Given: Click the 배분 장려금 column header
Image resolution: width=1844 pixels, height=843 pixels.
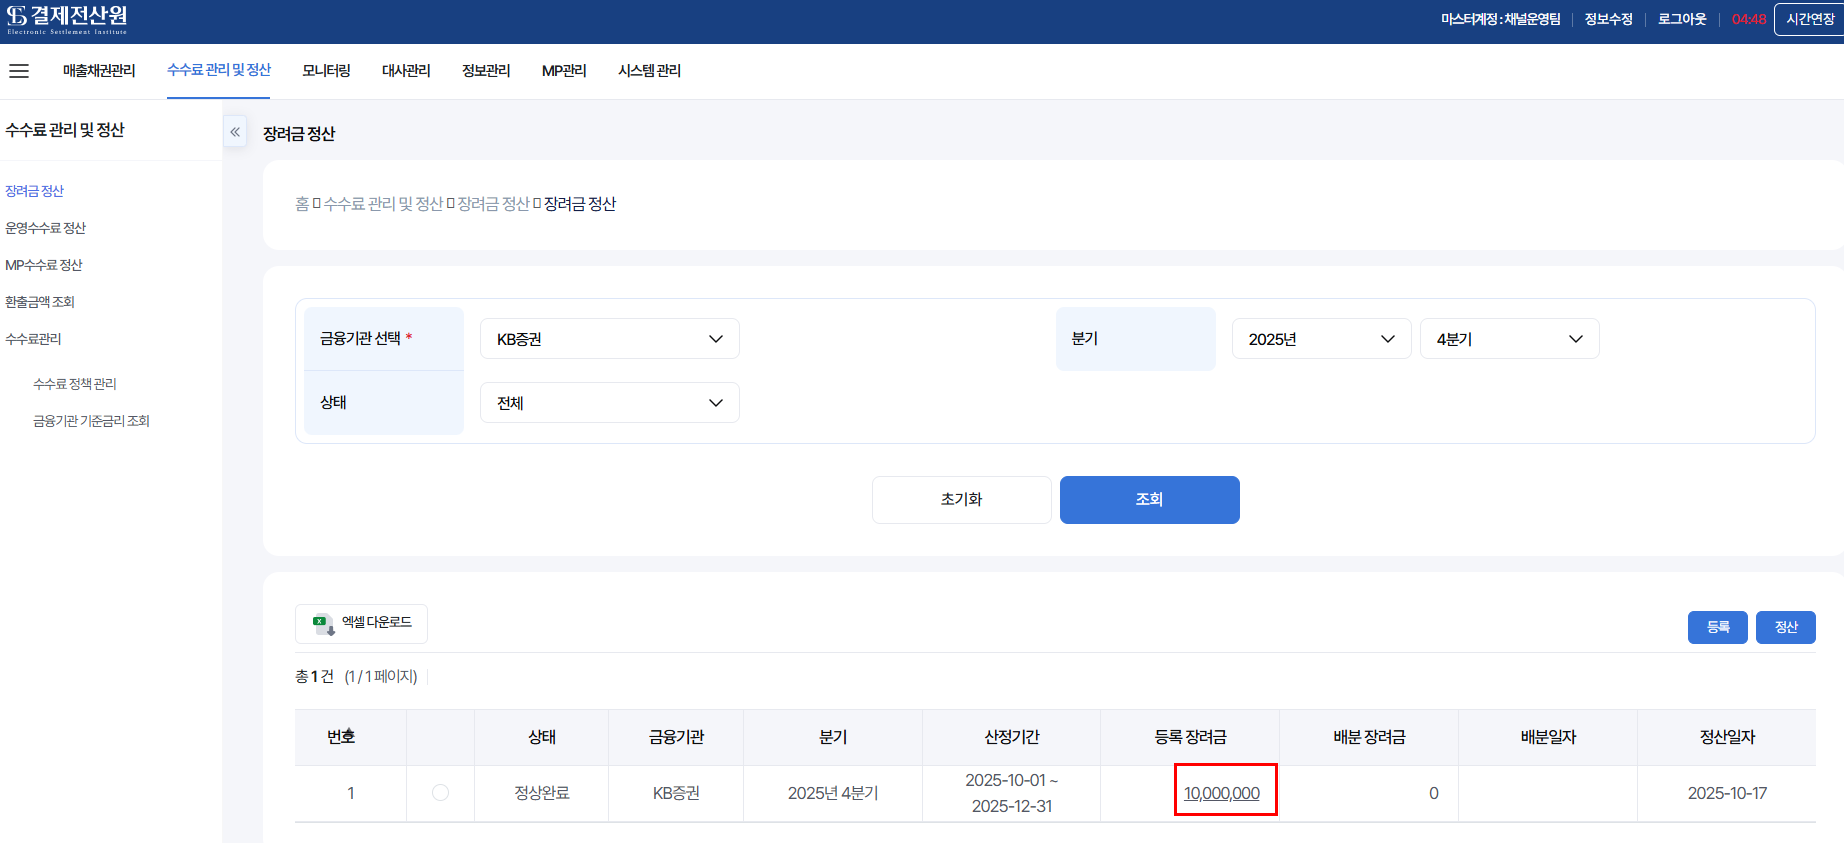Looking at the screenshot, I should [x=1369, y=737].
